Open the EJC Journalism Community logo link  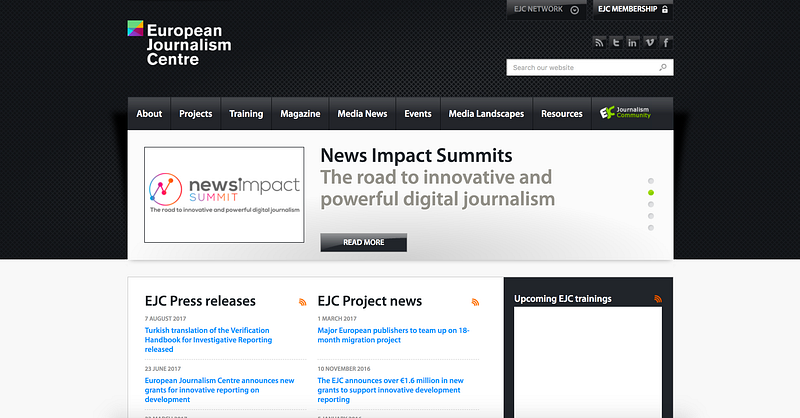click(626, 113)
